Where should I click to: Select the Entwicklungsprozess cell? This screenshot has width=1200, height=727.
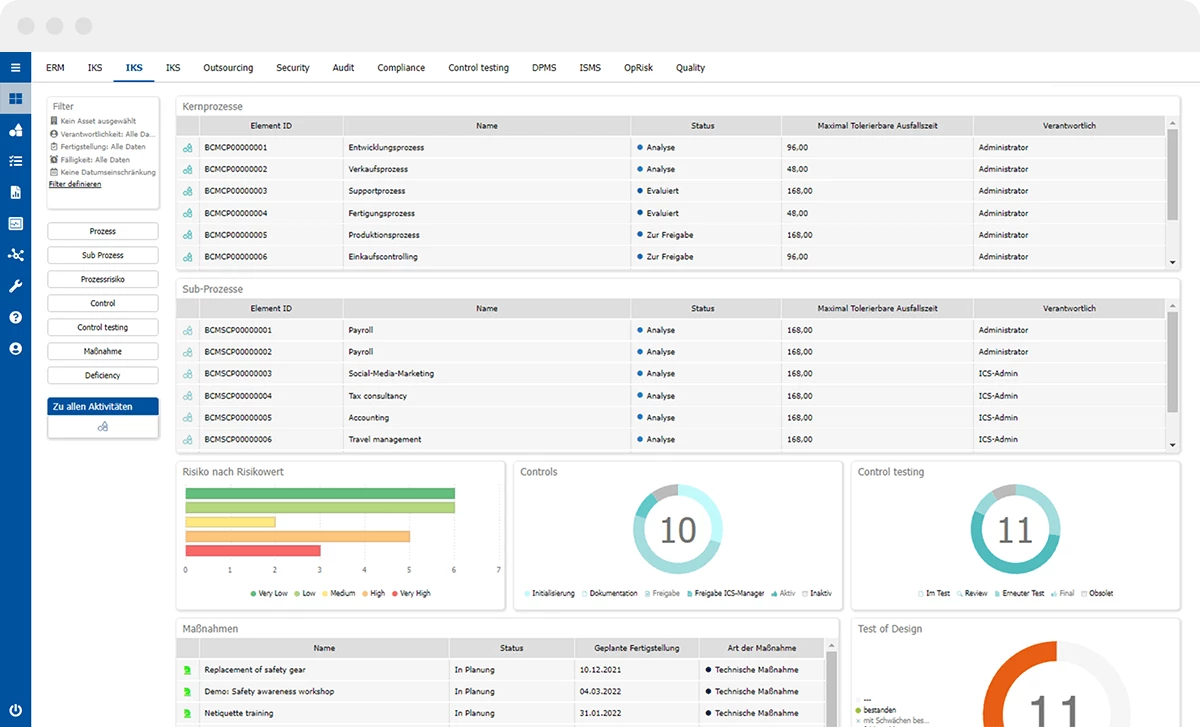pos(487,148)
